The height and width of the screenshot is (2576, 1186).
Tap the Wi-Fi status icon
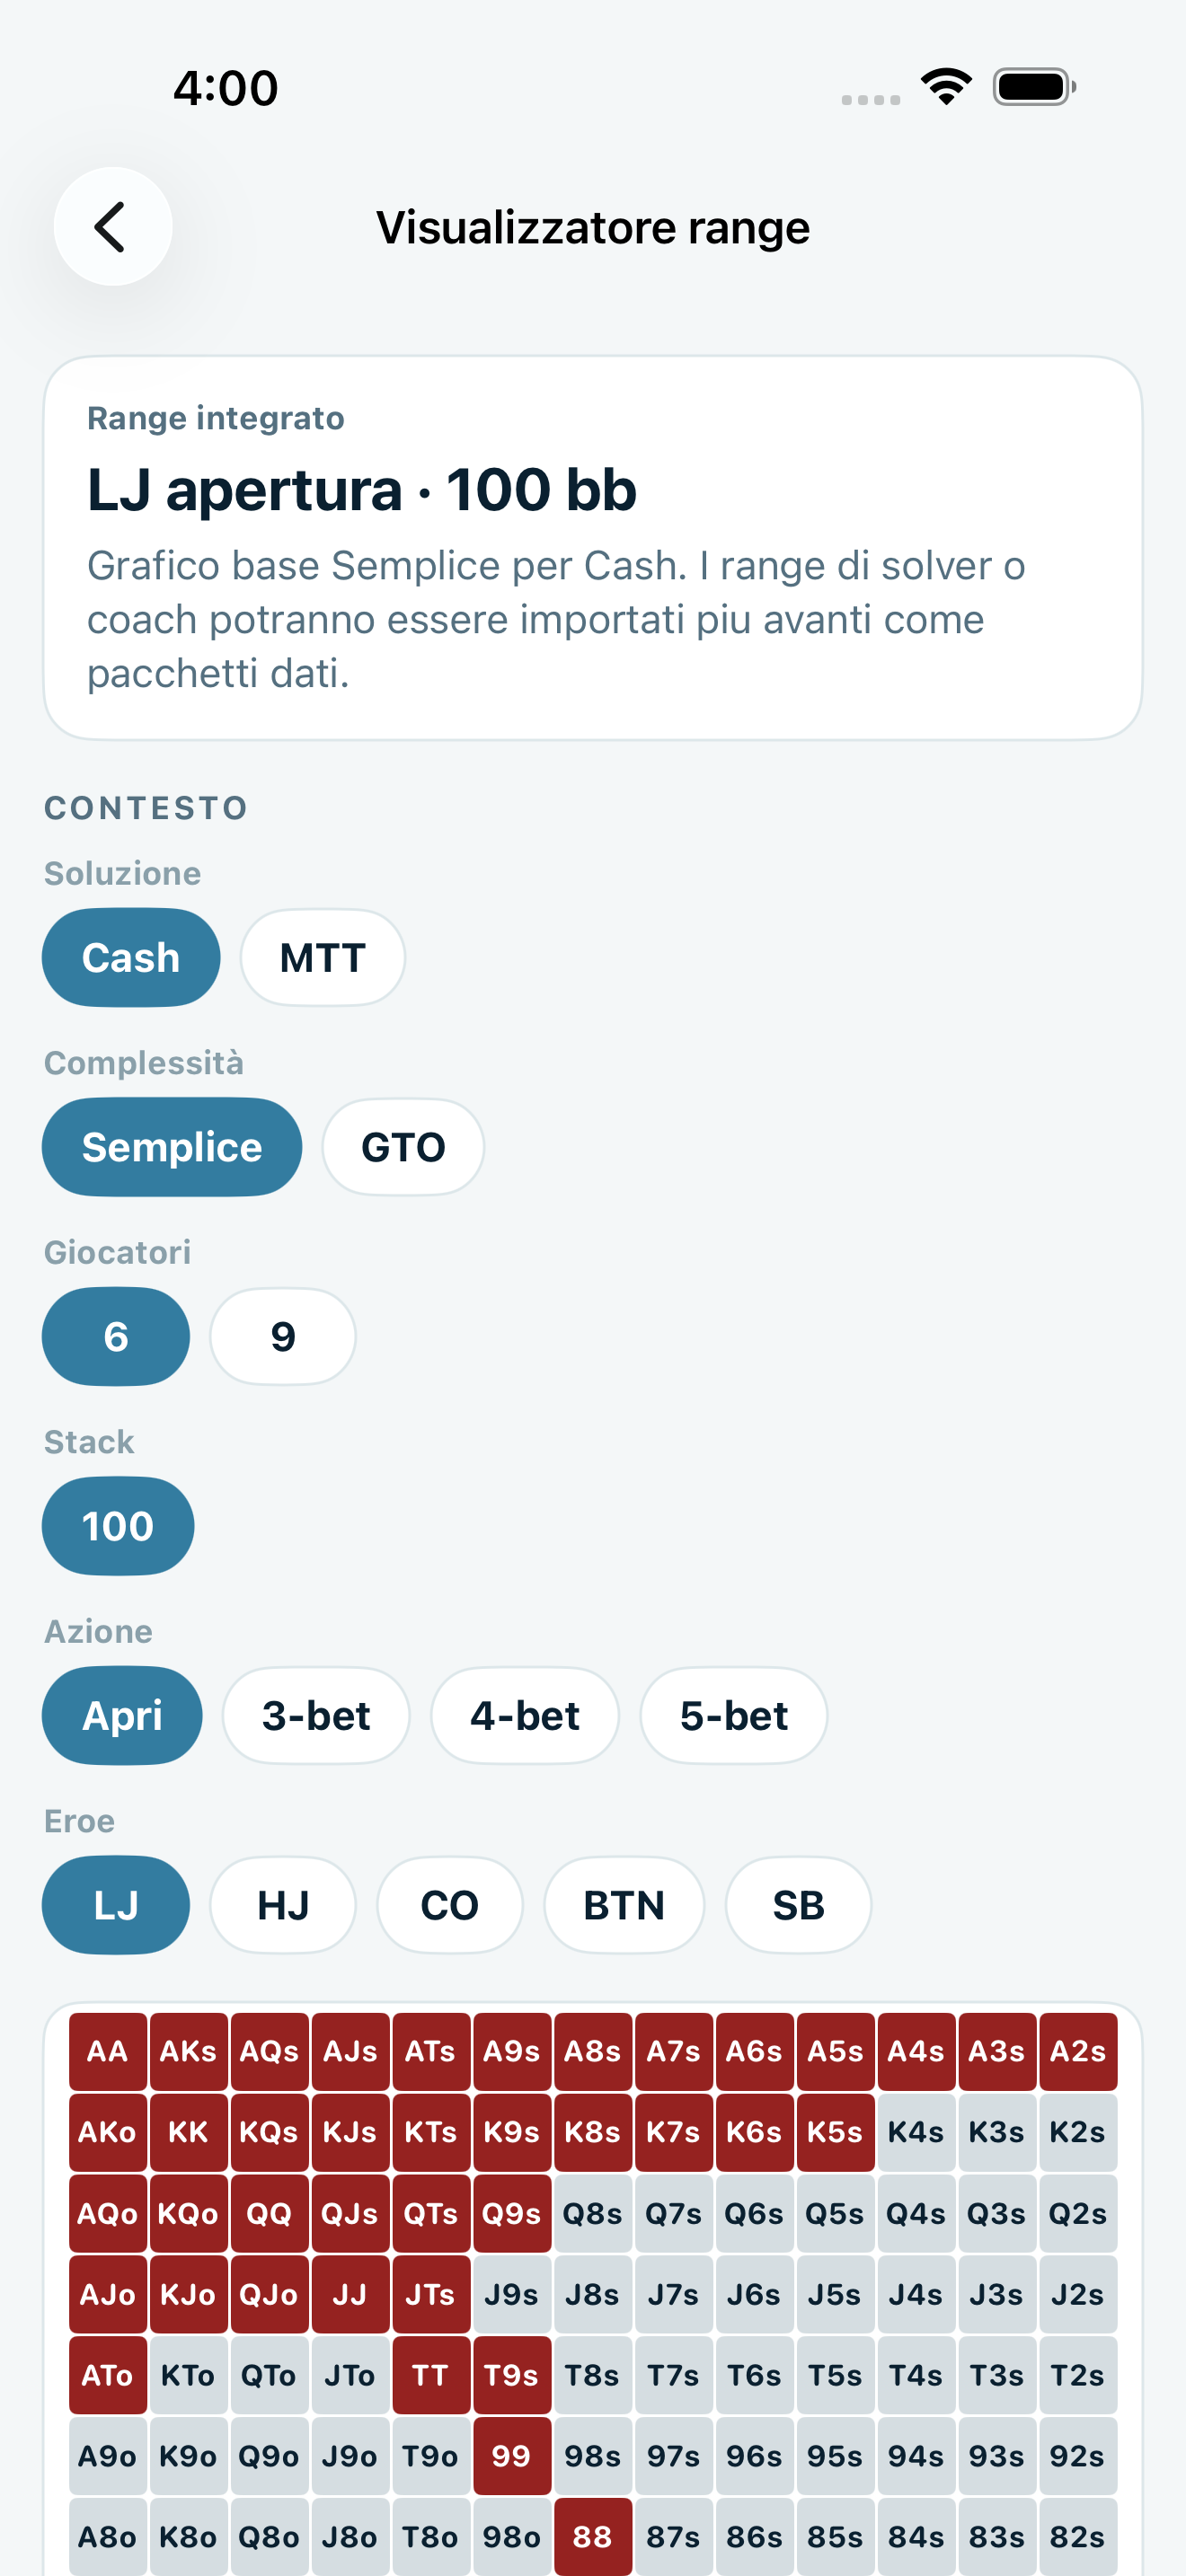(946, 87)
